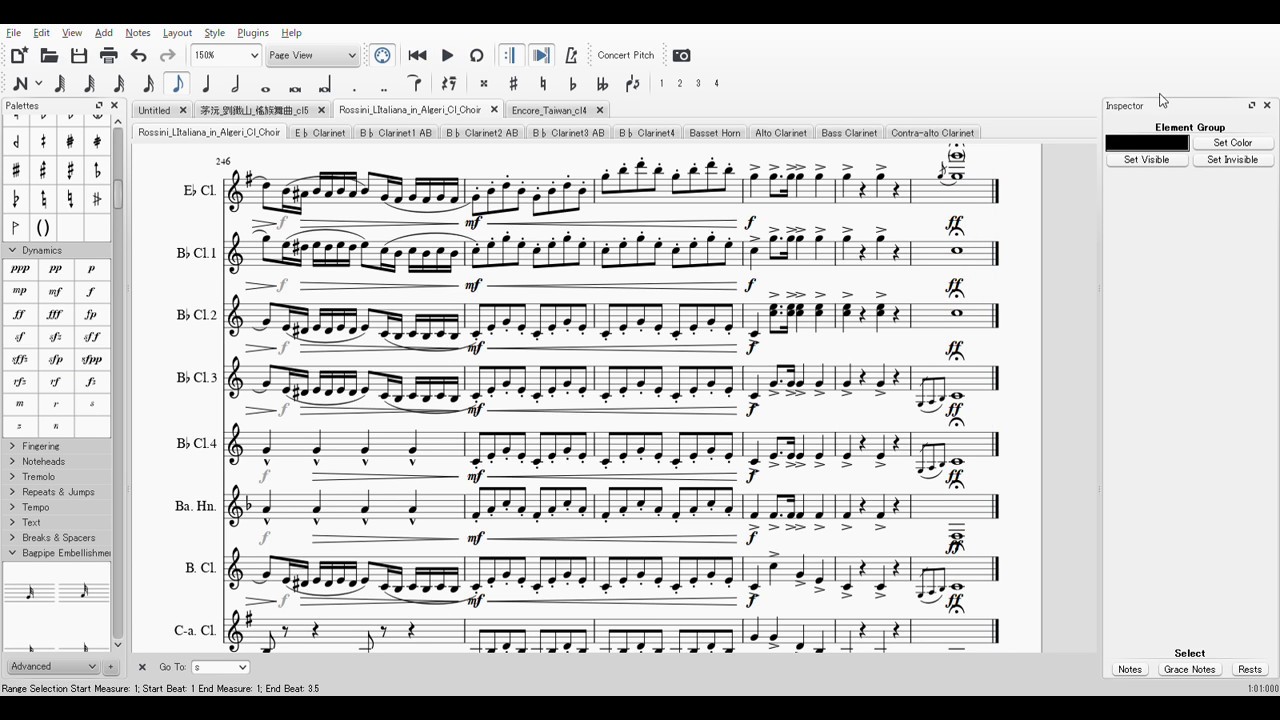The image size is (1280, 720).
Task: Collapse the Dynamics palette
Action: (13, 250)
